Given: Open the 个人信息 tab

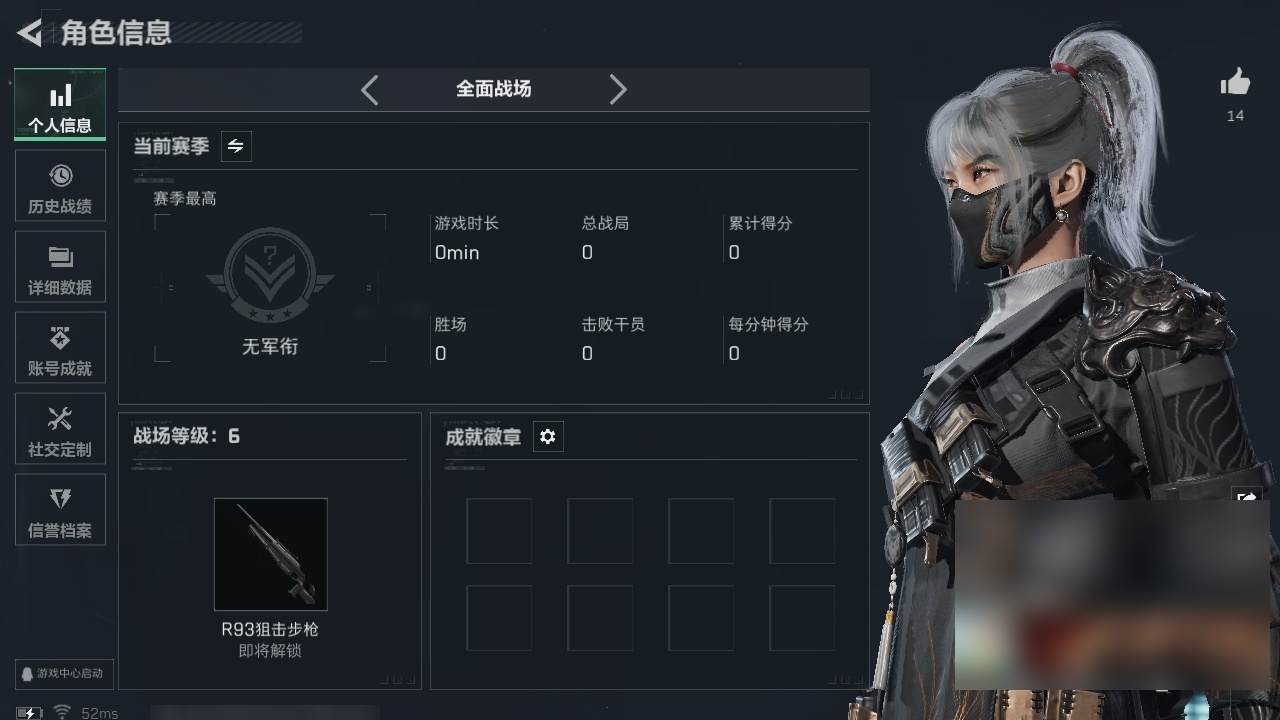Looking at the screenshot, I should point(60,105).
